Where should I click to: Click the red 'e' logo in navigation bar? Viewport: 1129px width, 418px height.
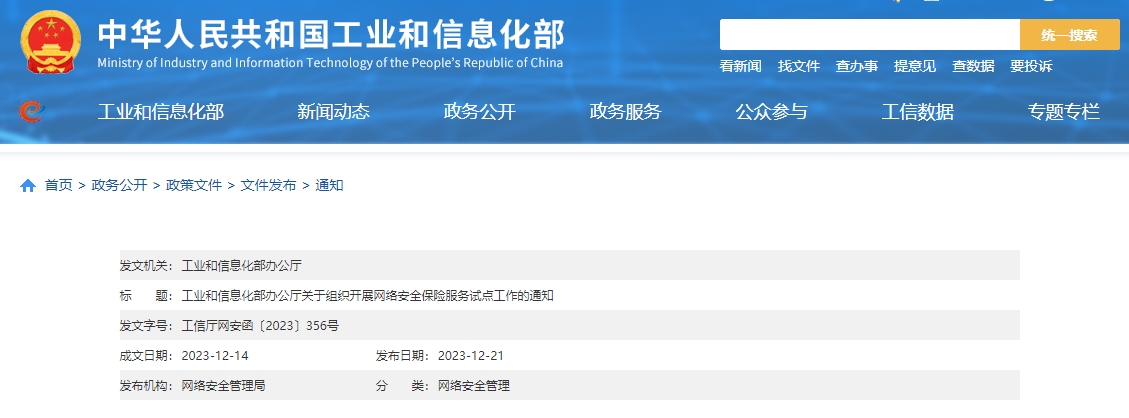pos(32,112)
